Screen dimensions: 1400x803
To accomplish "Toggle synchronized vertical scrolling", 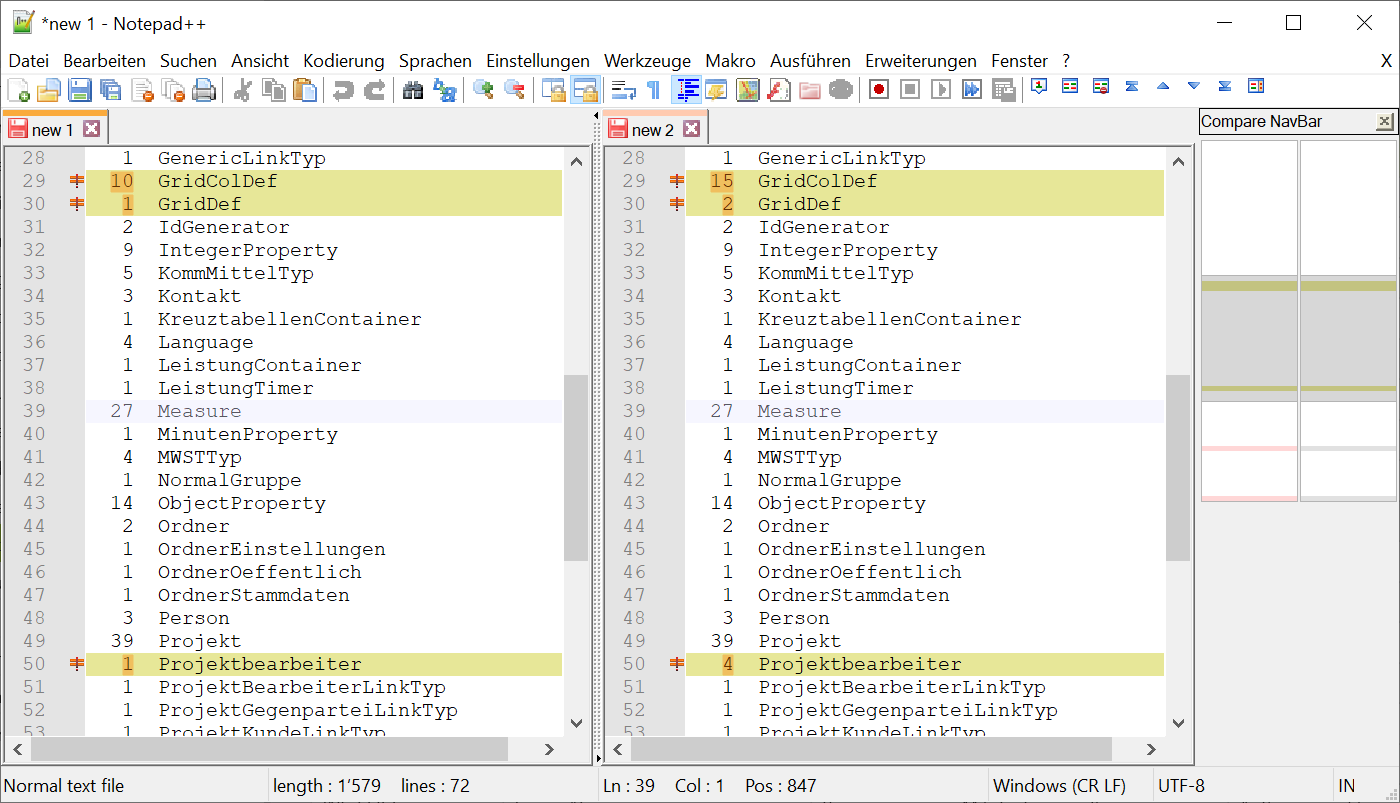I will click(x=553, y=90).
